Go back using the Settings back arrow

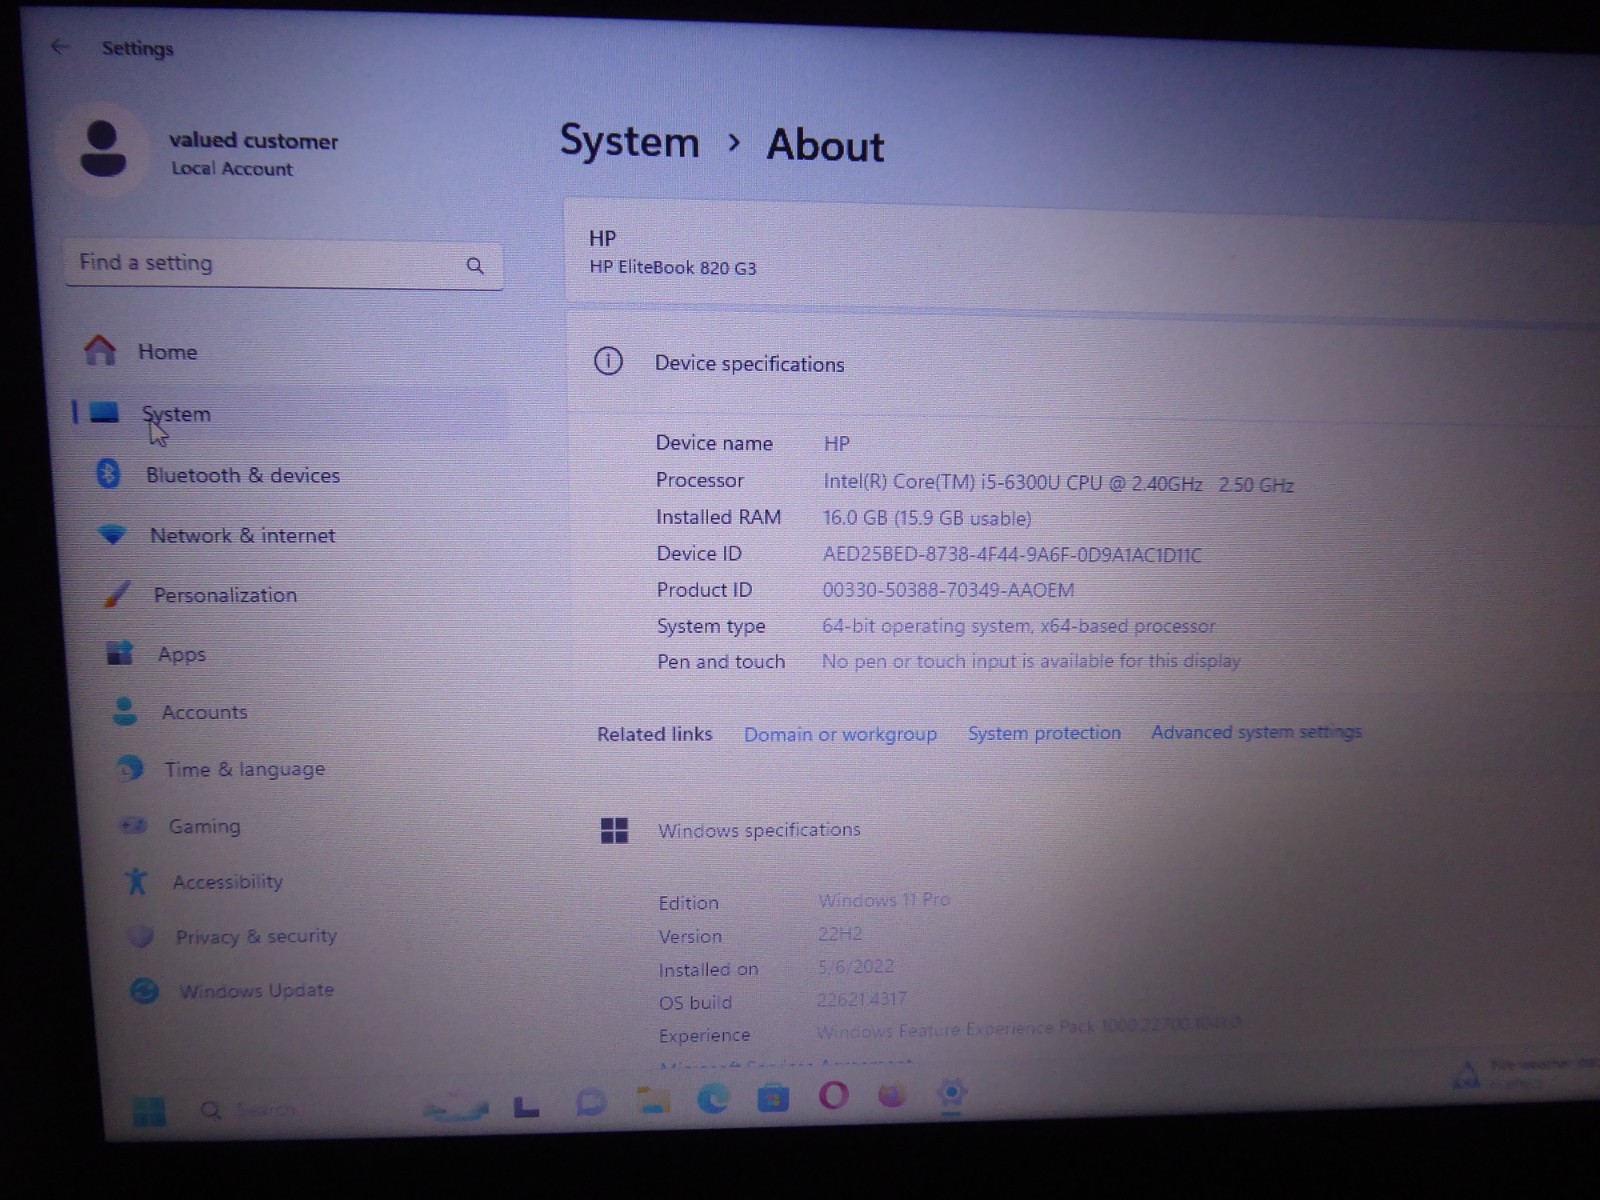coord(60,46)
